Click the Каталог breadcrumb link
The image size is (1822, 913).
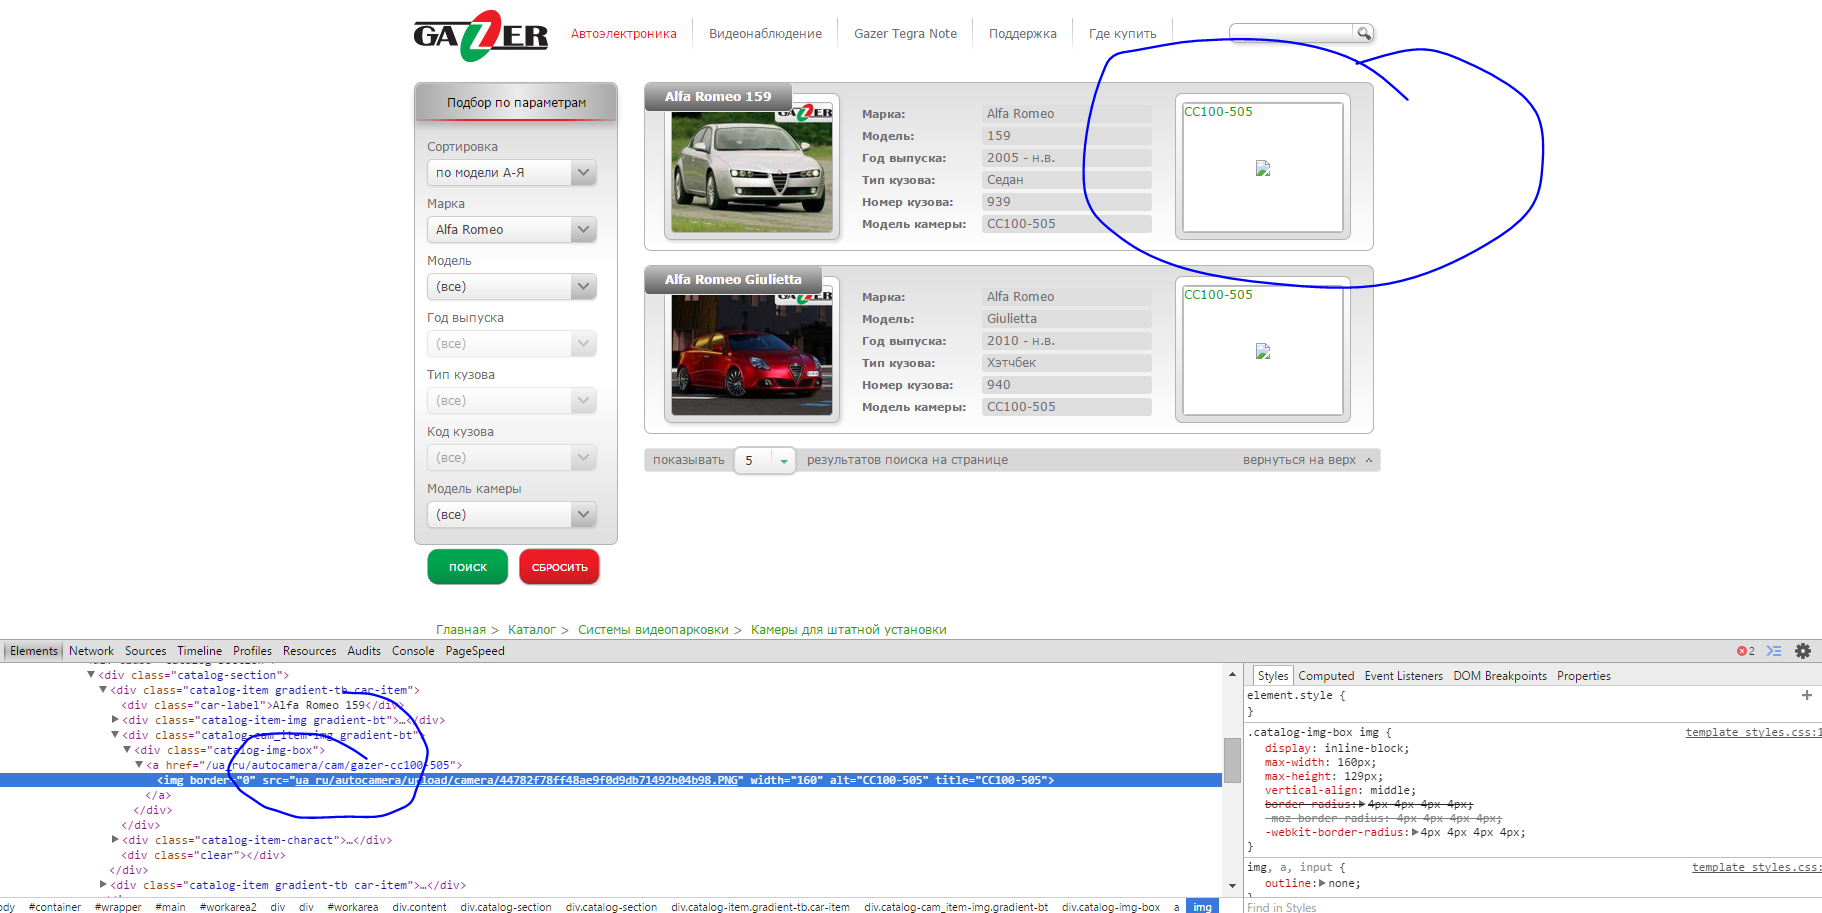tap(532, 630)
